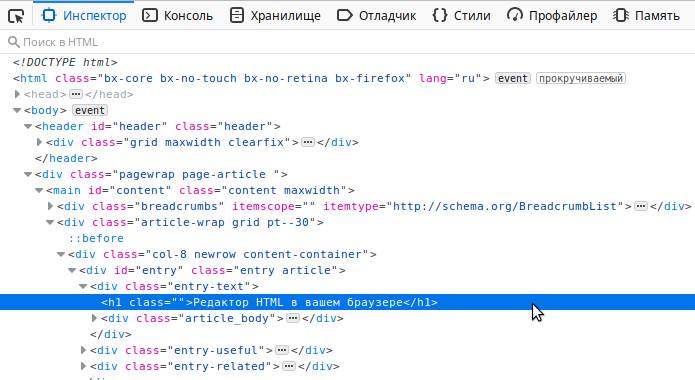Image resolution: width=695 pixels, height=380 pixels.
Task: Open the Профайлер performance panel icon
Action: [x=515, y=16]
